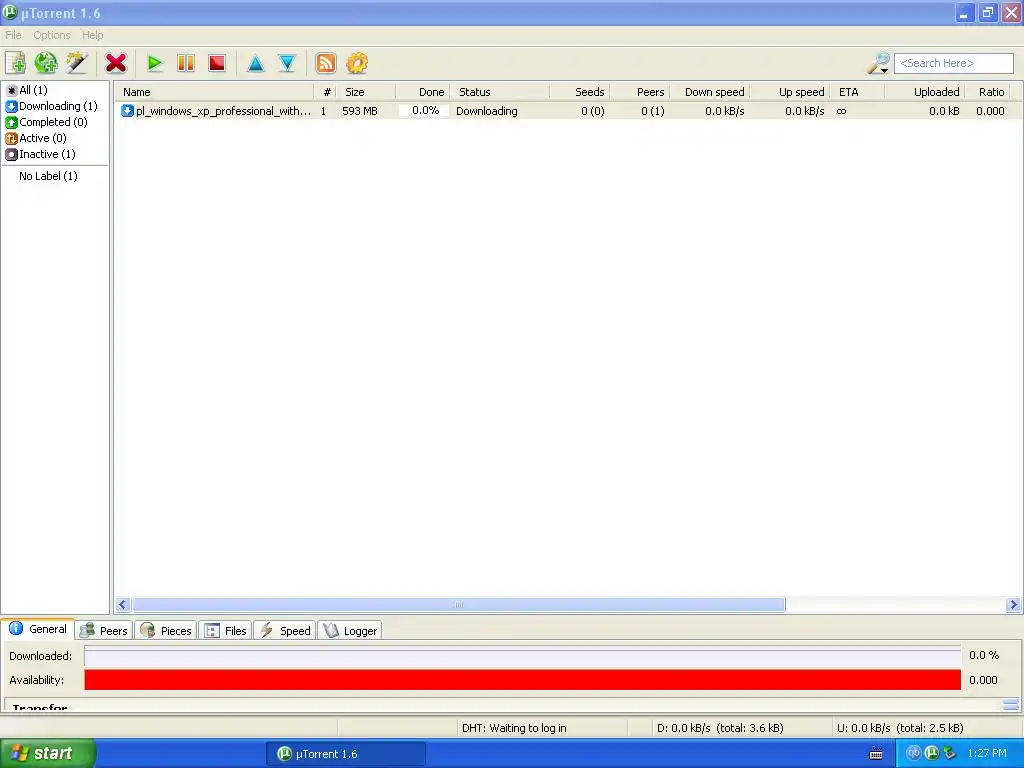This screenshot has height=768, width=1024.
Task: Start torrent with green play icon
Action: (x=155, y=63)
